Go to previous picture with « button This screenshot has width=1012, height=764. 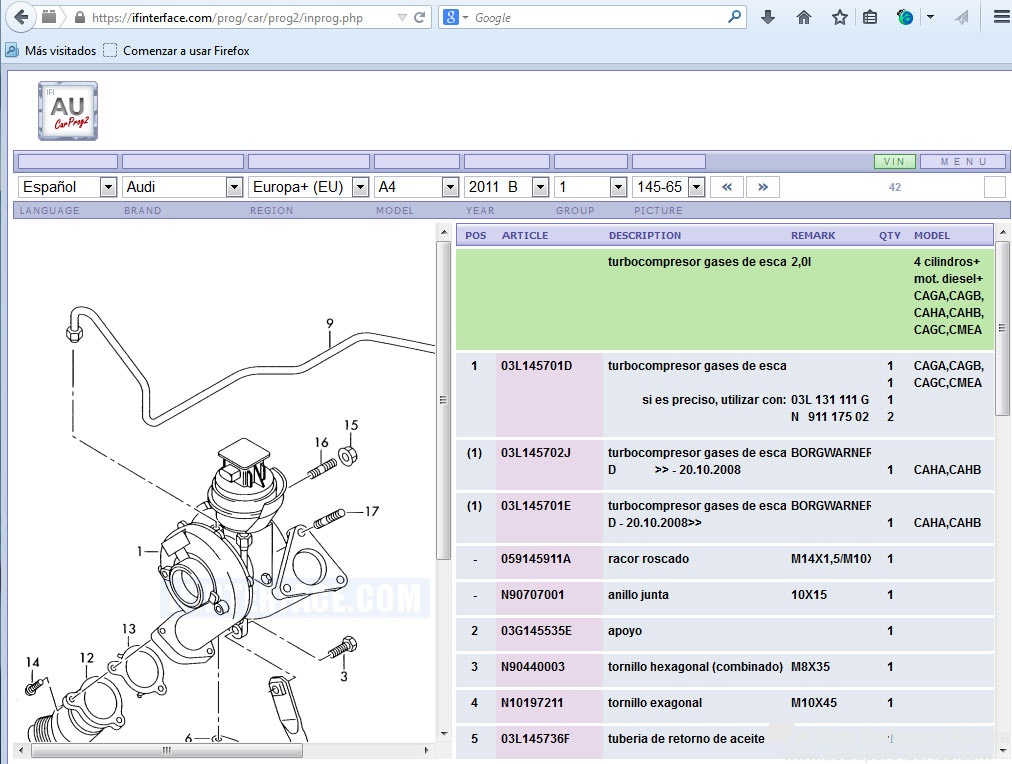point(727,187)
